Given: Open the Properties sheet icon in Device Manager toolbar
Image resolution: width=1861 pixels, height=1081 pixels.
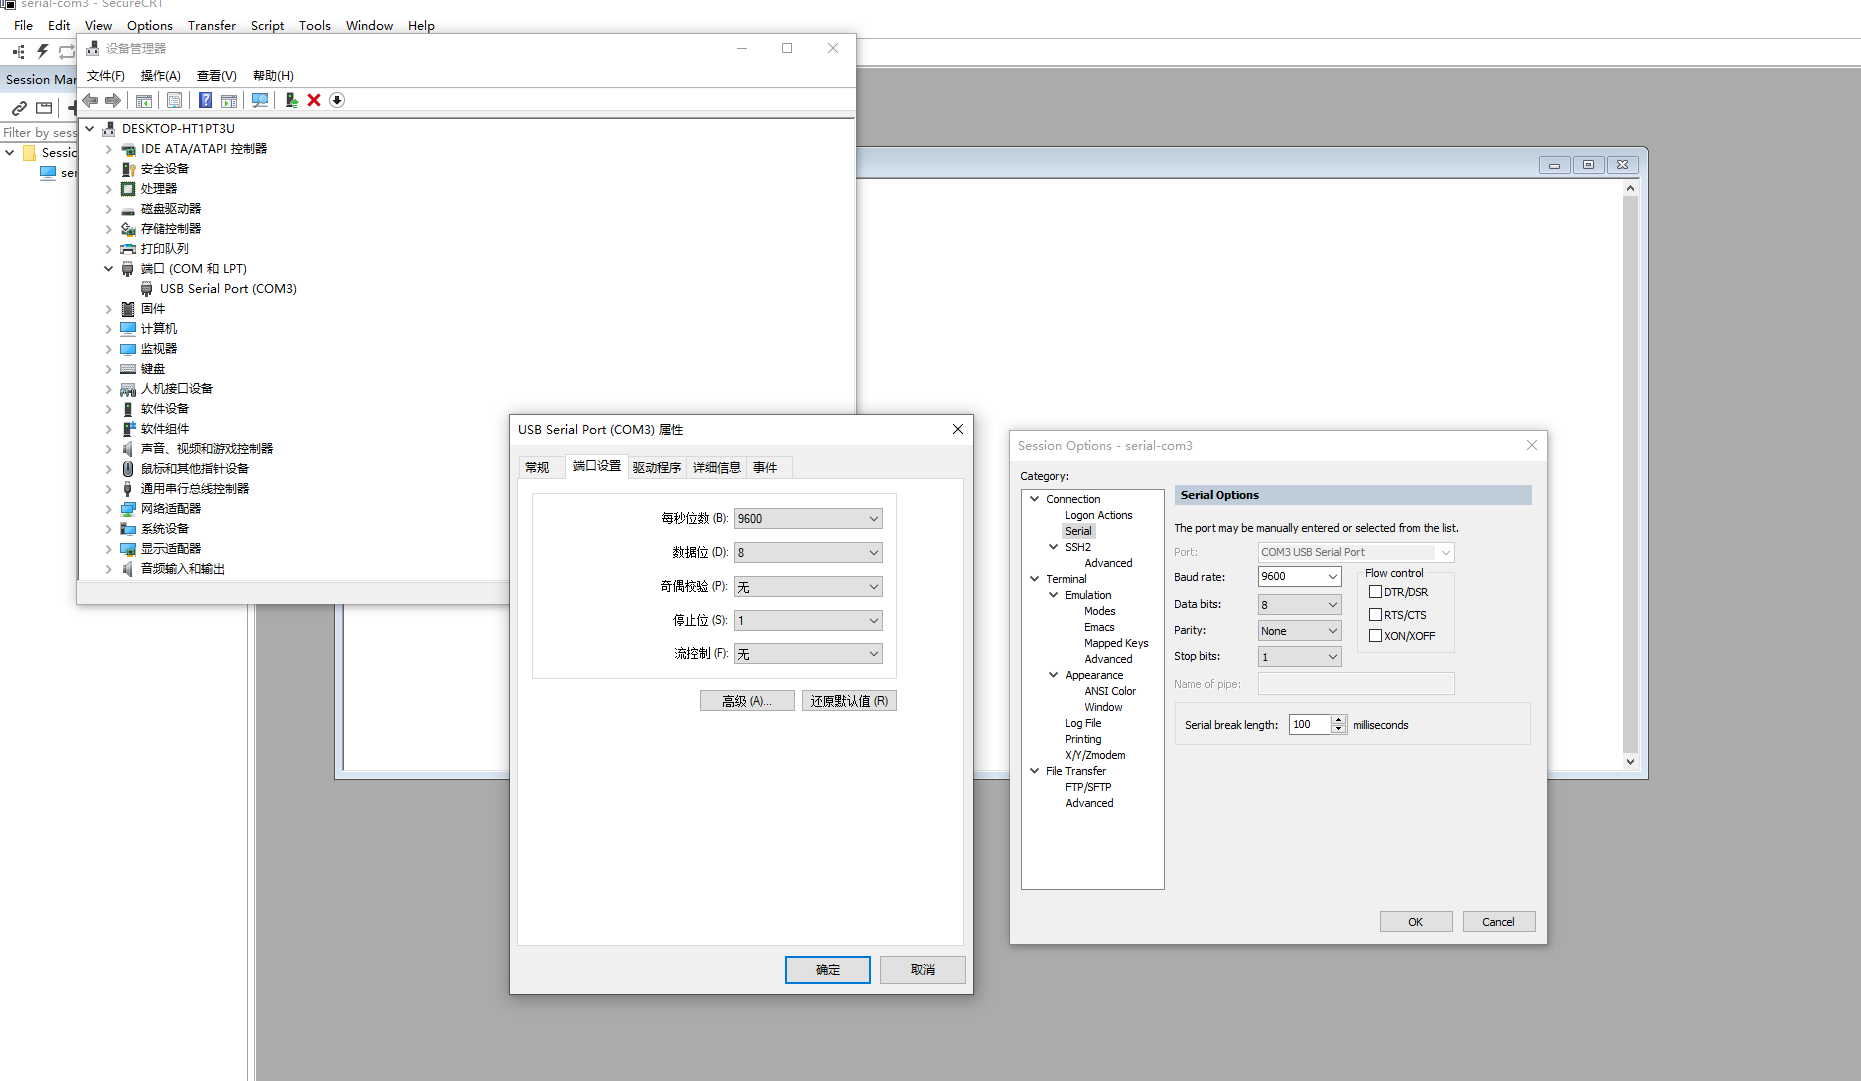Looking at the screenshot, I should coord(175,100).
